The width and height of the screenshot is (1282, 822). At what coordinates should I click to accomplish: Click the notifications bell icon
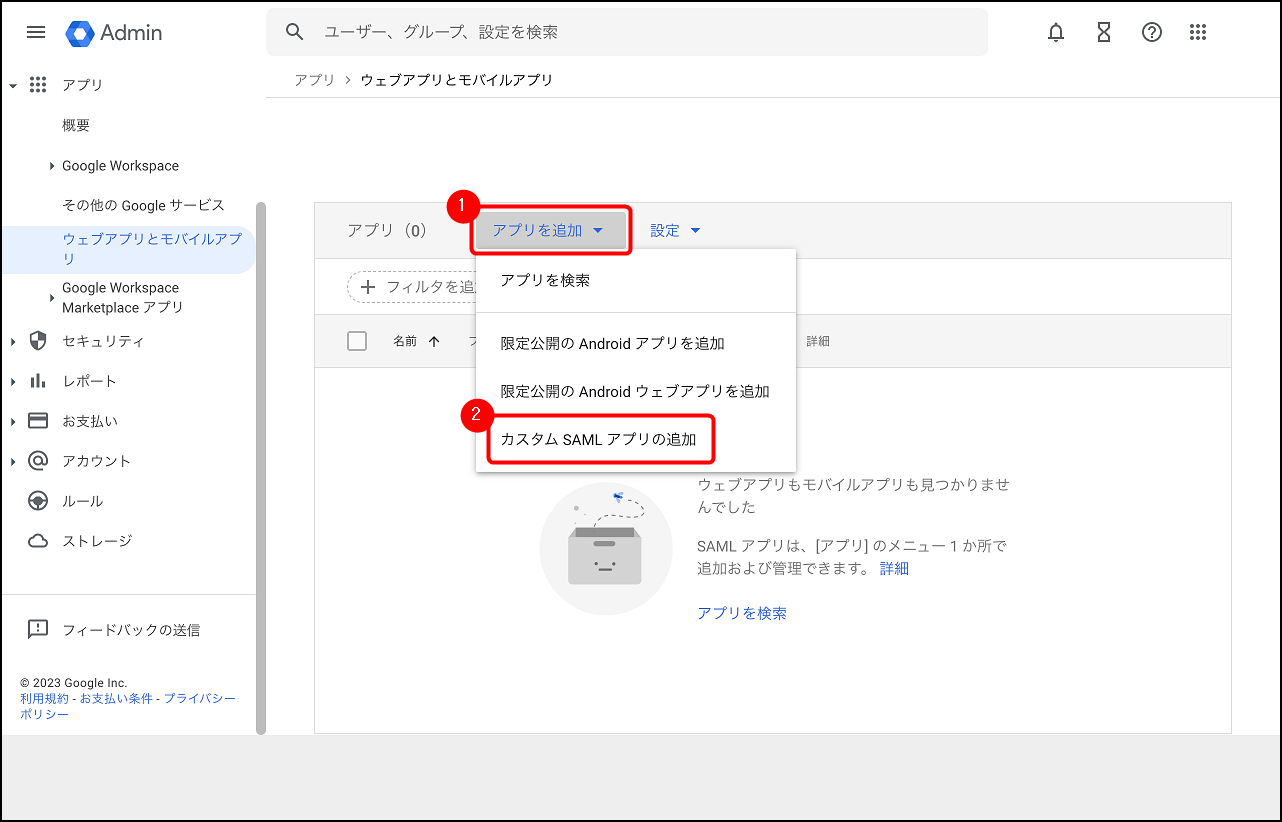1056,32
